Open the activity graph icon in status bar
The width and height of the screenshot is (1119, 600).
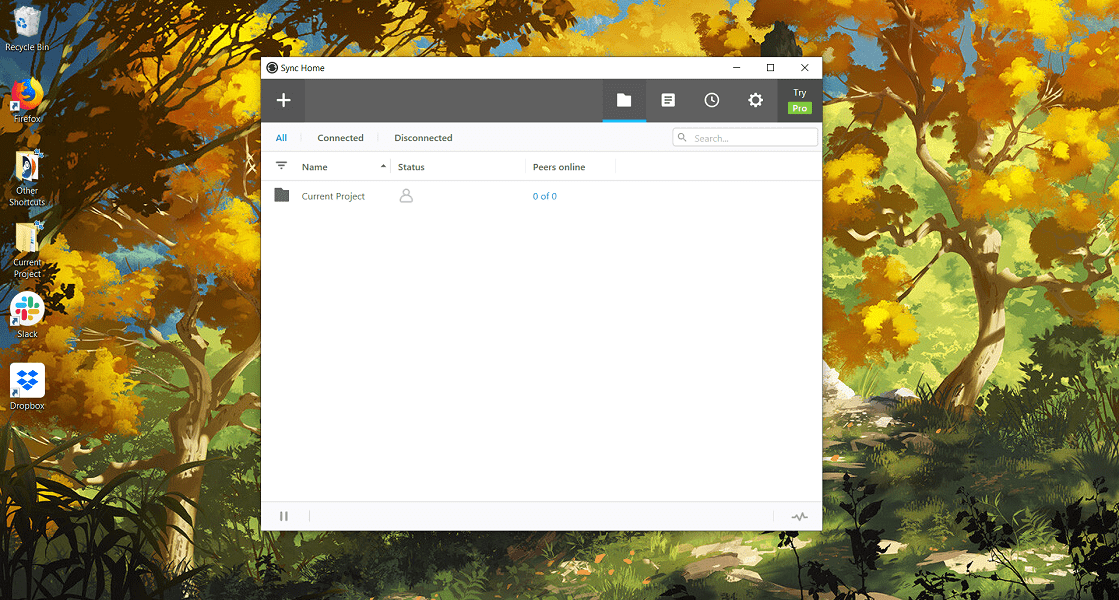799,517
